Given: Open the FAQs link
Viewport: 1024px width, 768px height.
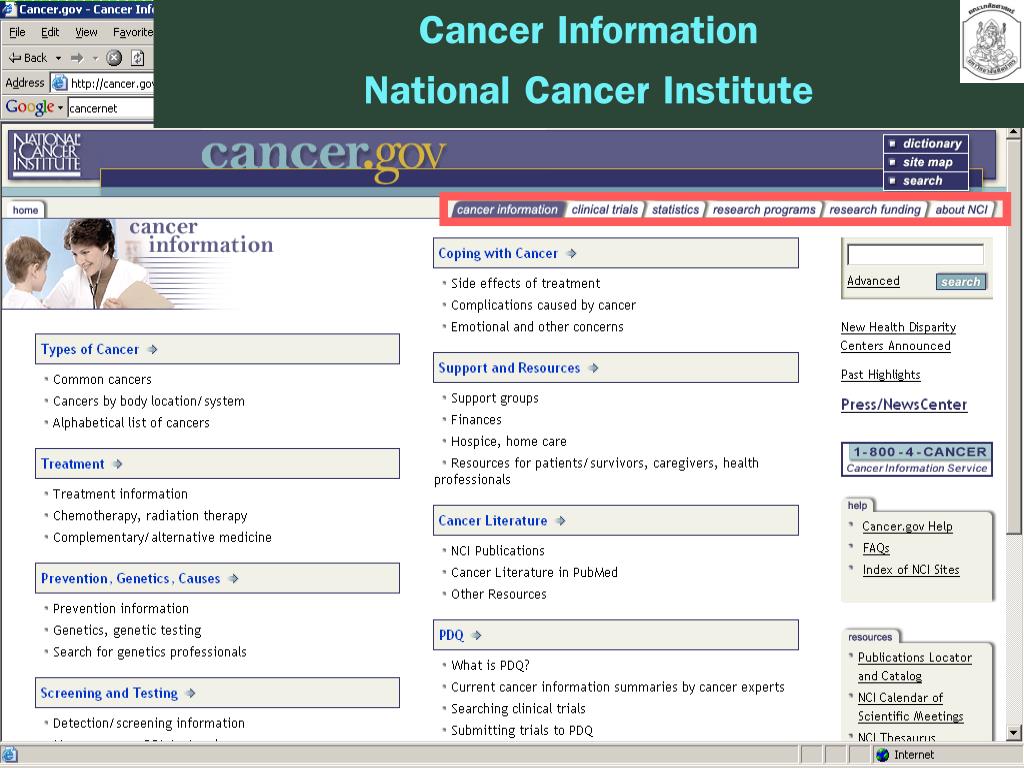Looking at the screenshot, I should point(876,548).
